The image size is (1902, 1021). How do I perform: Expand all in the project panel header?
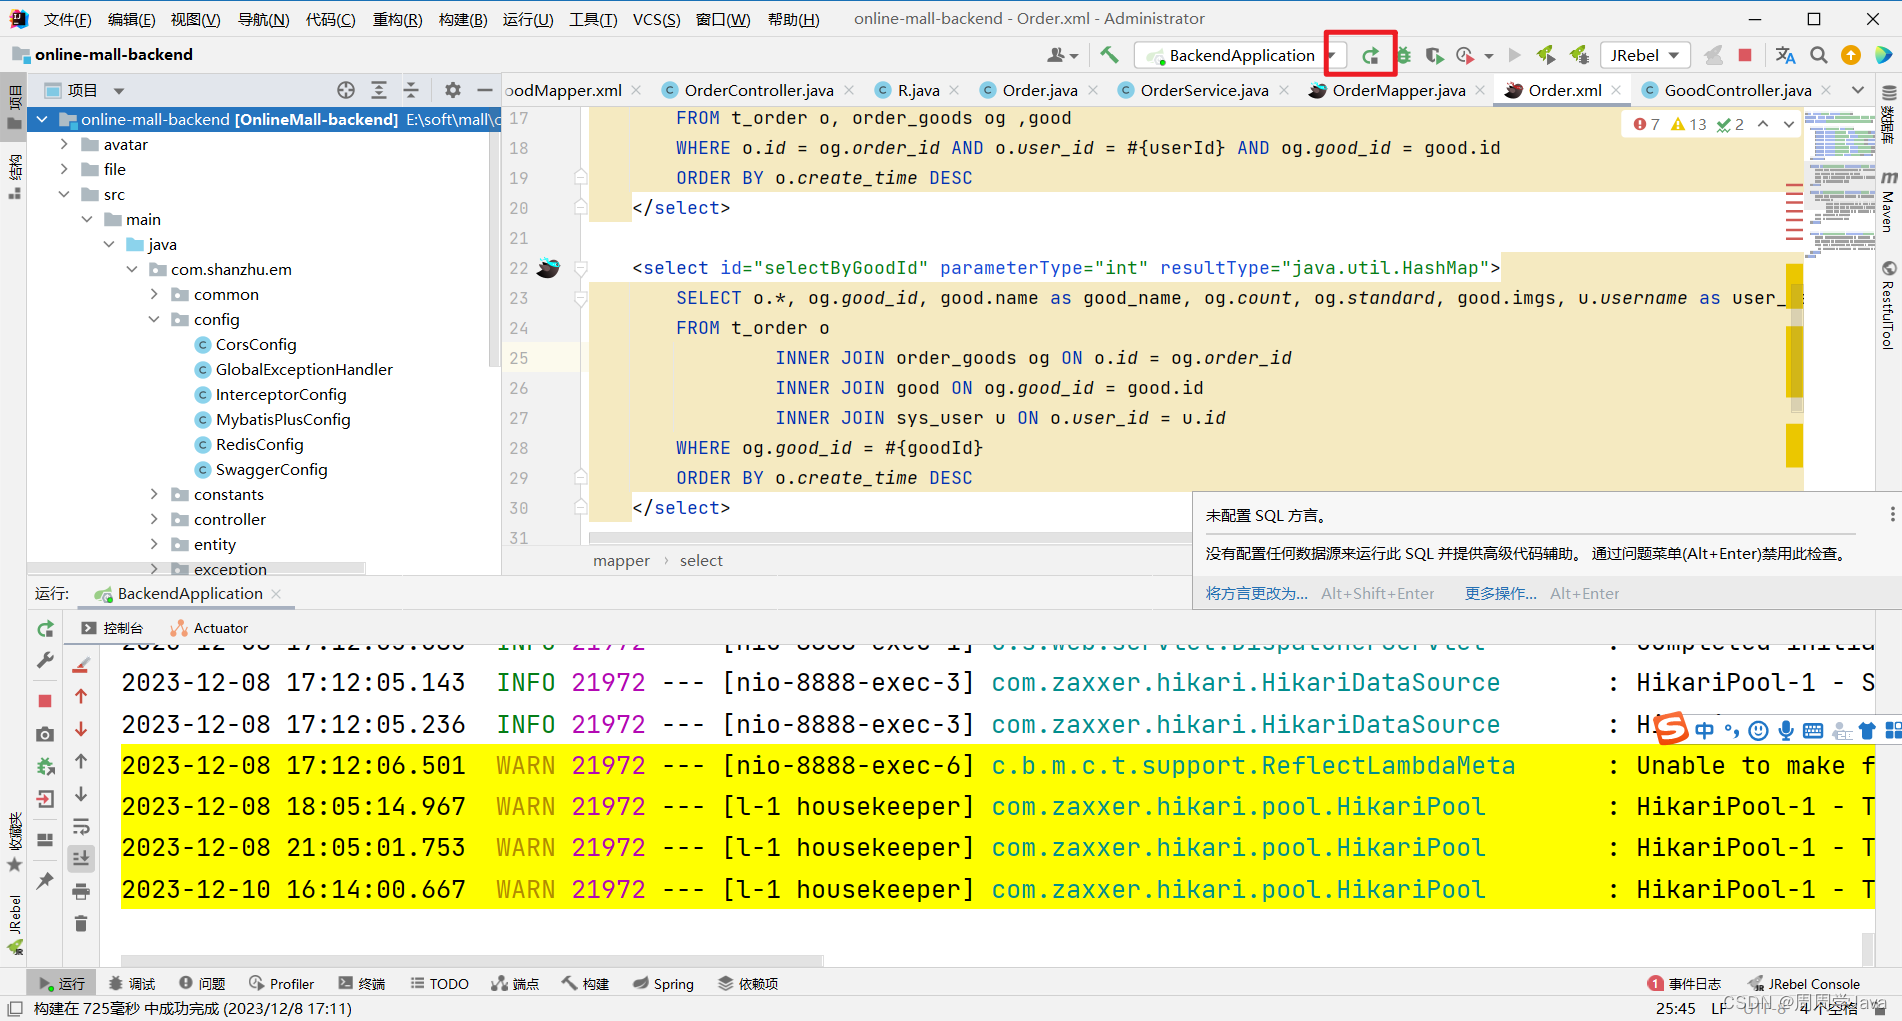pyautogui.click(x=379, y=90)
